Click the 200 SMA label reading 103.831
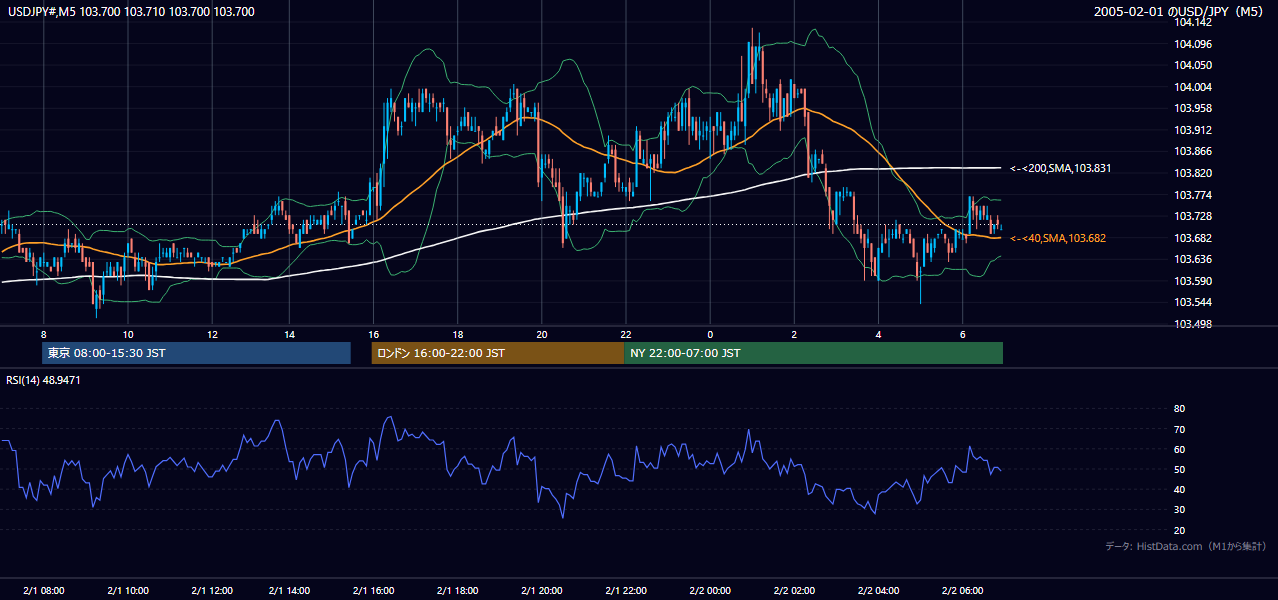This screenshot has height=600, width=1278. coord(1061,169)
